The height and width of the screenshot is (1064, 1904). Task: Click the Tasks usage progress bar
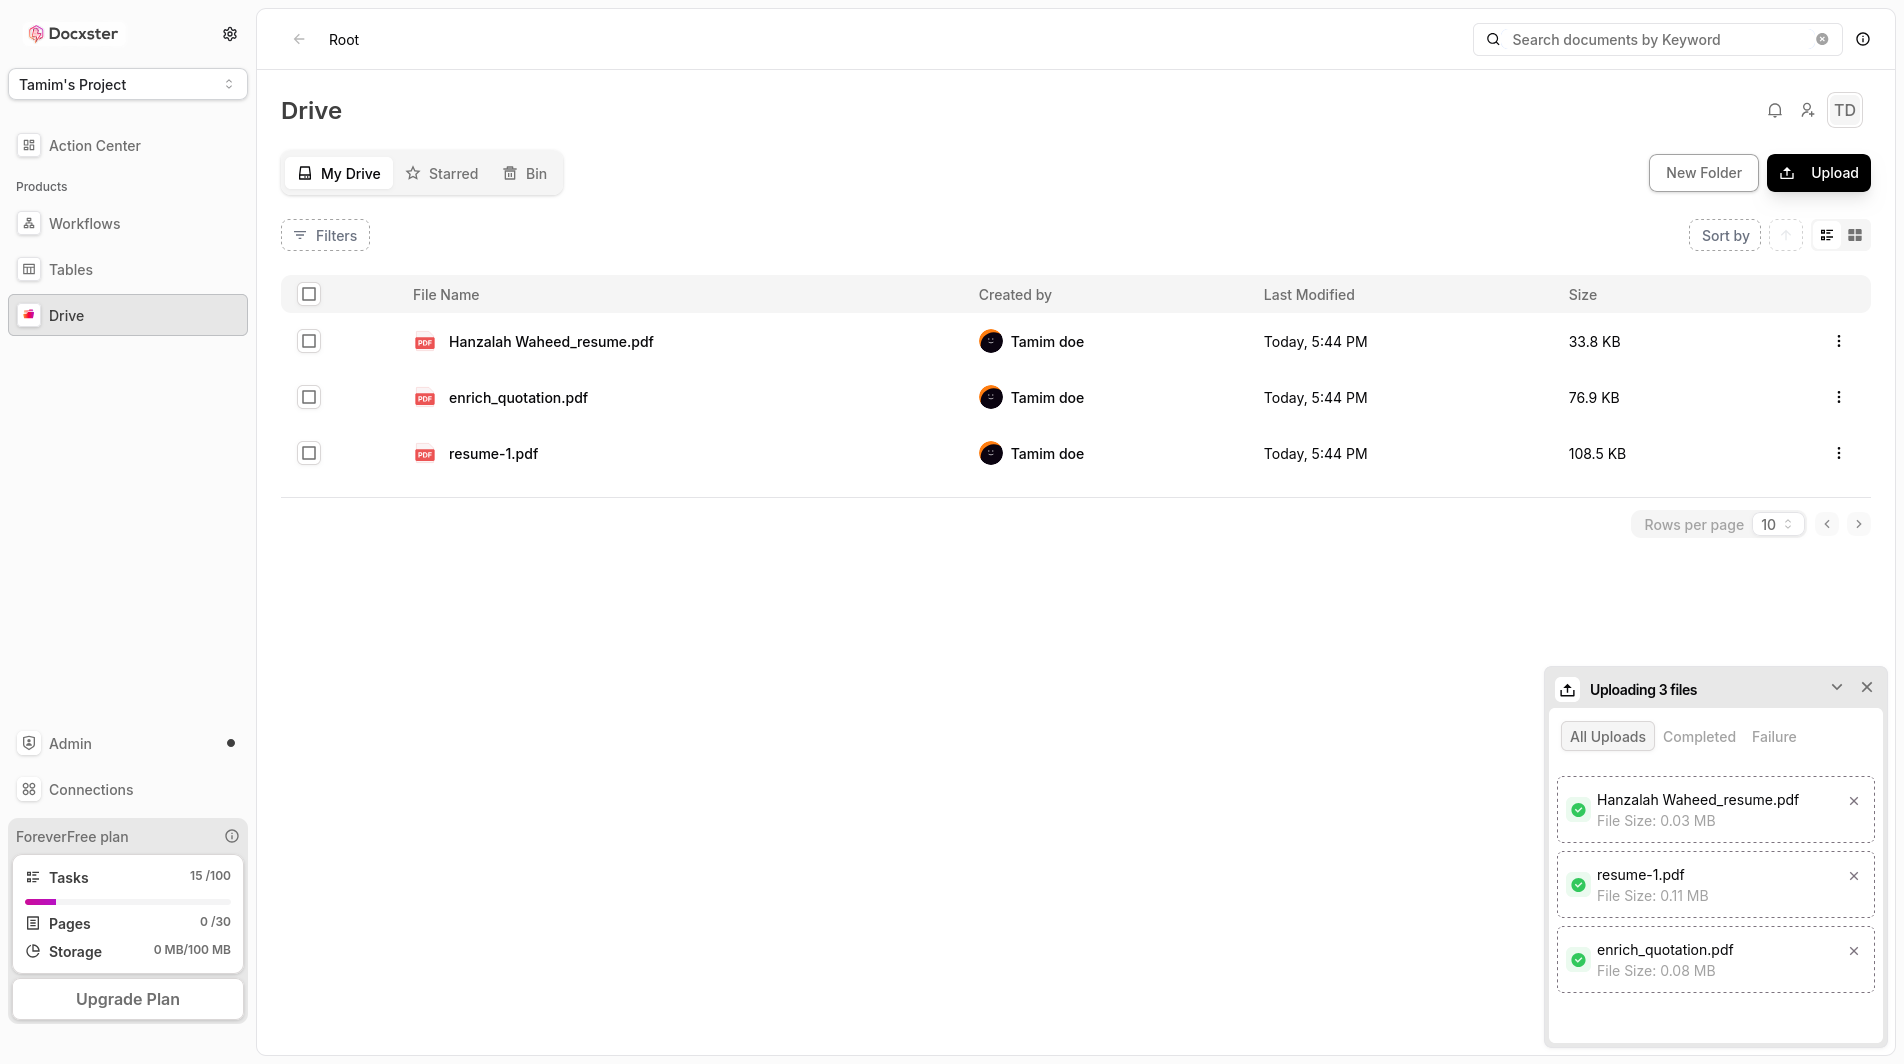pyautogui.click(x=128, y=902)
